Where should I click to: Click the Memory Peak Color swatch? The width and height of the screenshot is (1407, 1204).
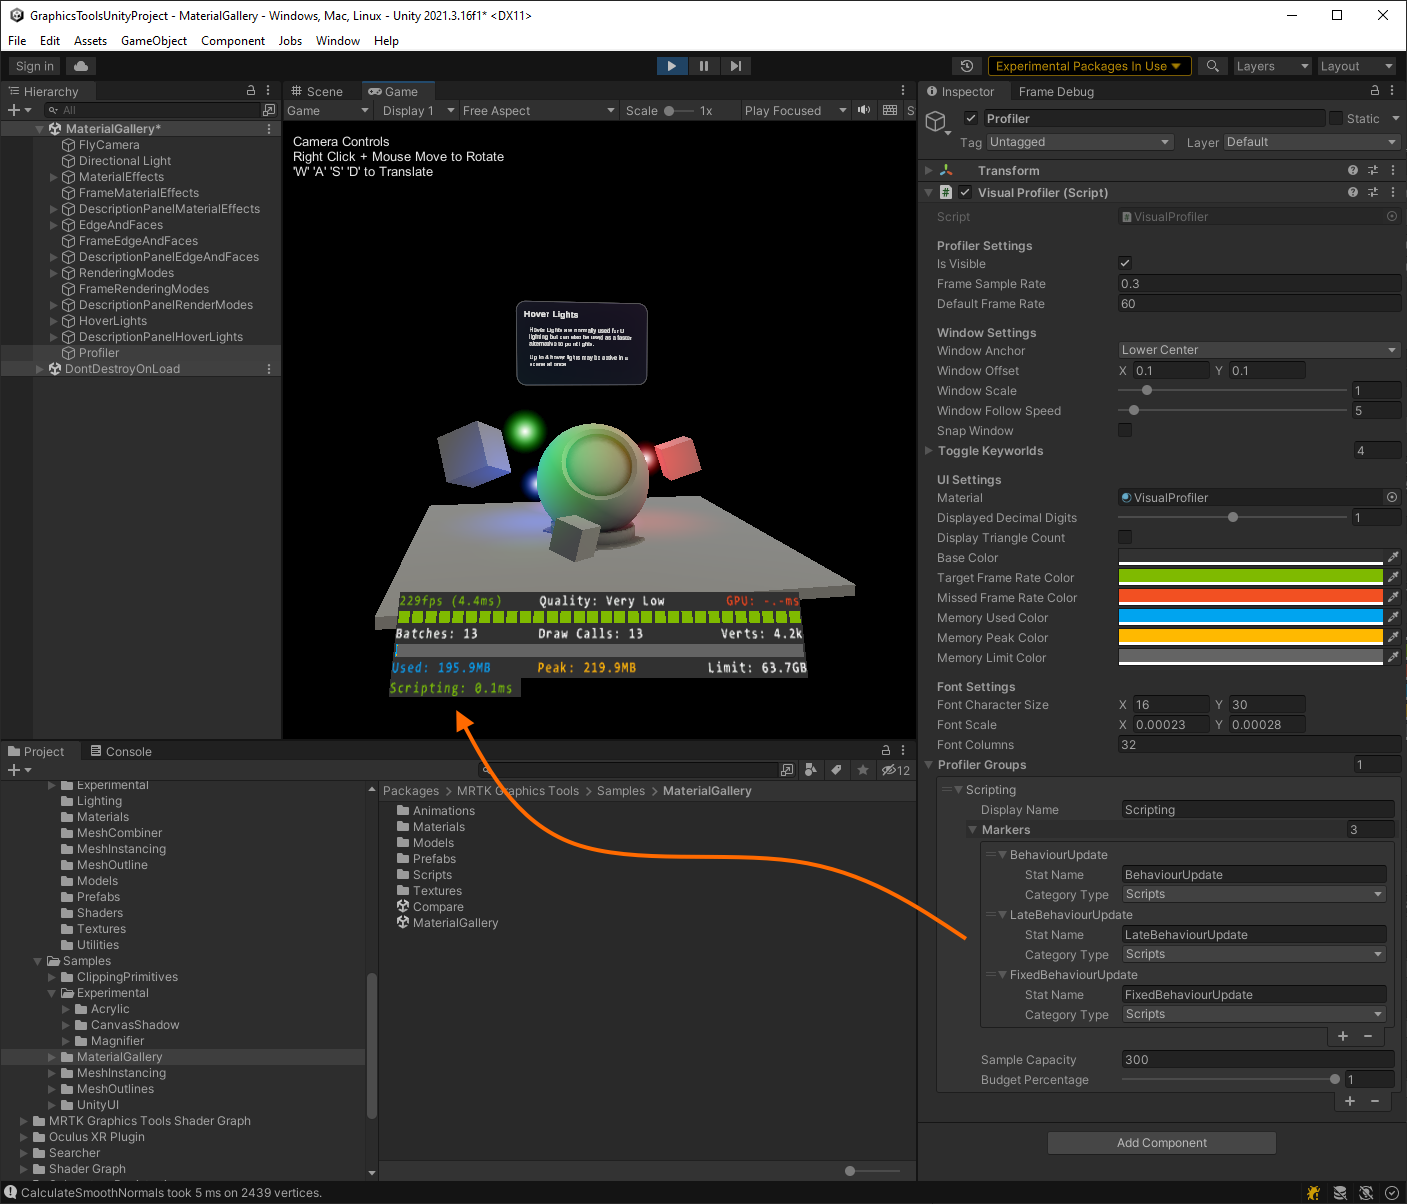coord(1250,637)
